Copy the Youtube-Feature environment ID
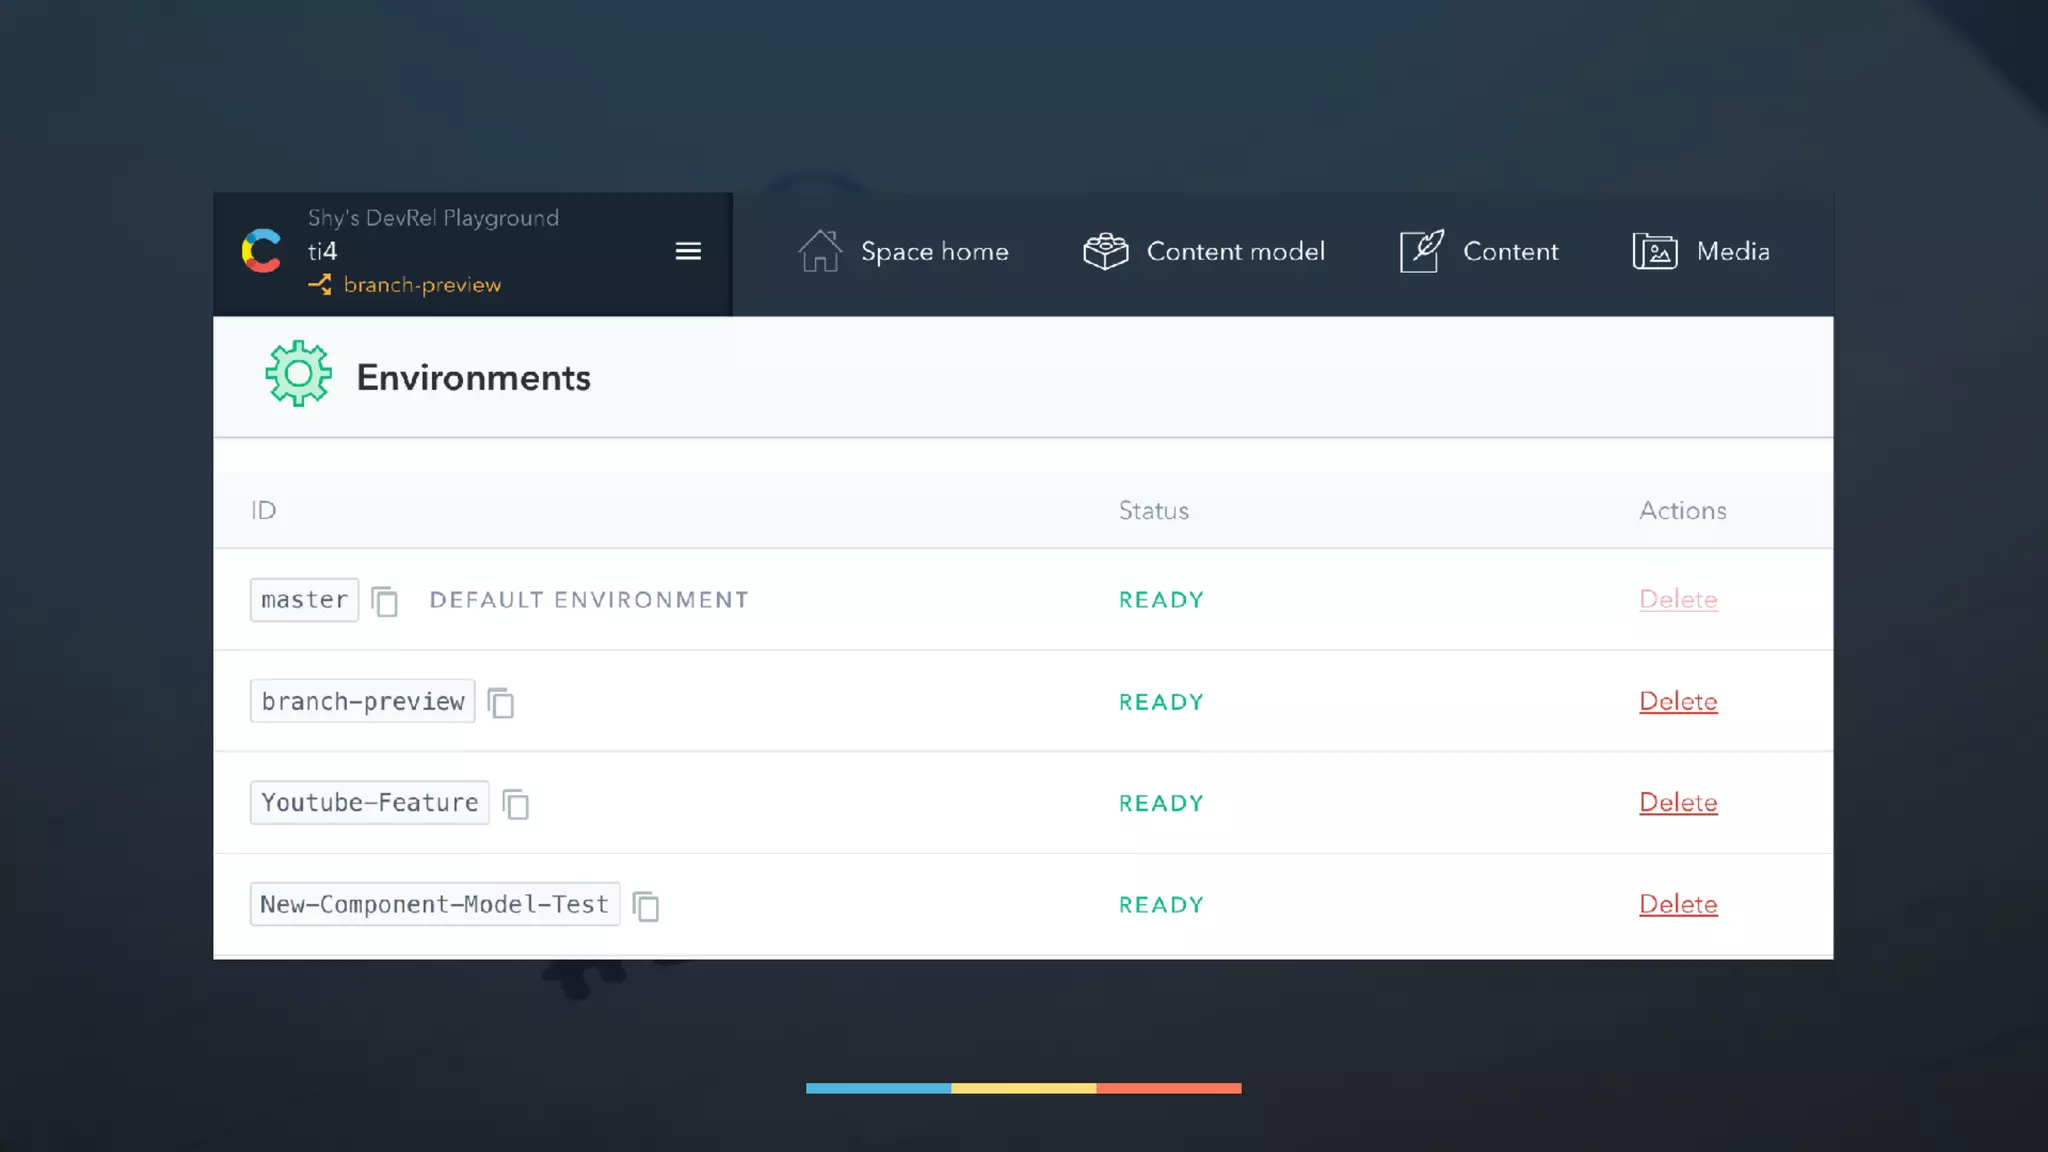Viewport: 2048px width, 1152px height. tap(516, 804)
